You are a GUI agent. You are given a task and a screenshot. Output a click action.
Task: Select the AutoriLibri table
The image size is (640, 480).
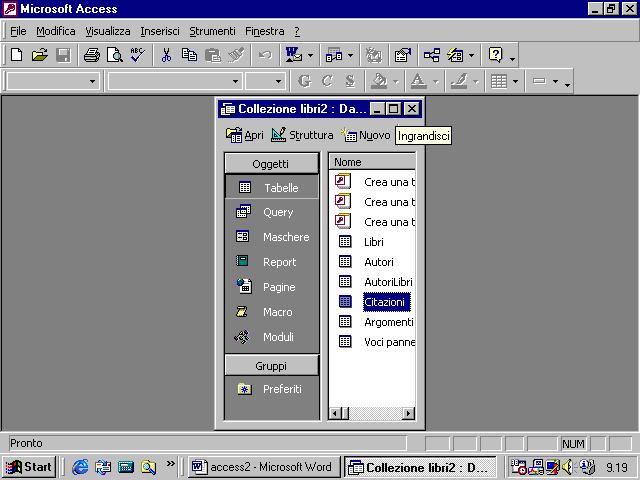[x=388, y=282]
